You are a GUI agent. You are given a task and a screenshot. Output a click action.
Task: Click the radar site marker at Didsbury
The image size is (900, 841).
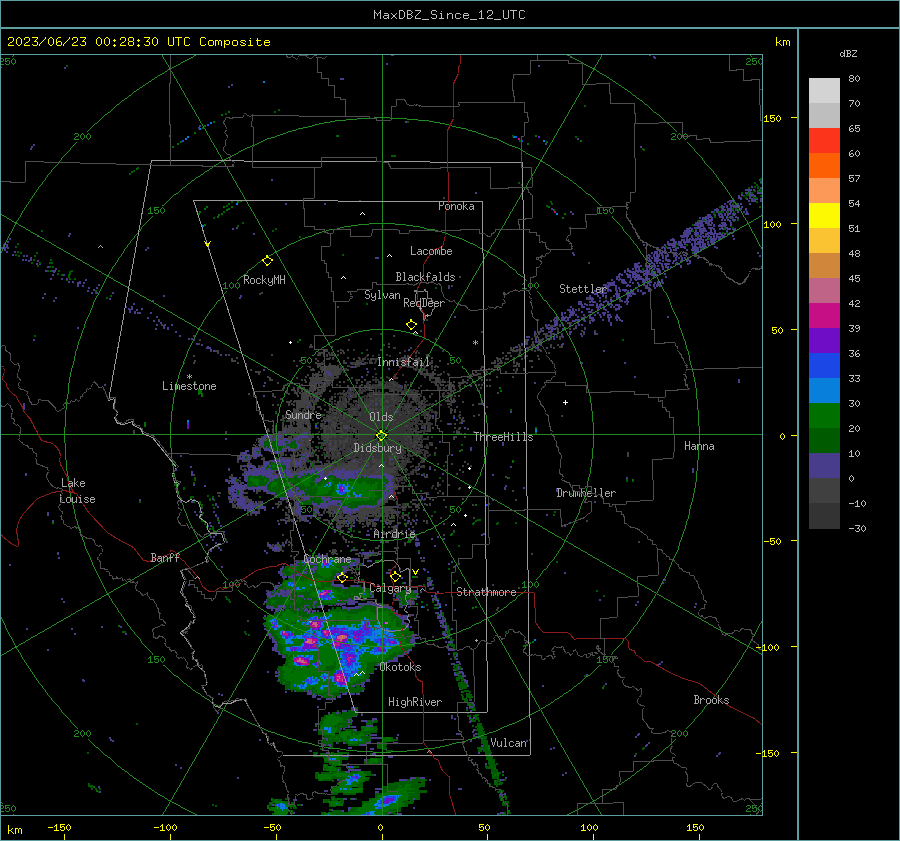(382, 435)
